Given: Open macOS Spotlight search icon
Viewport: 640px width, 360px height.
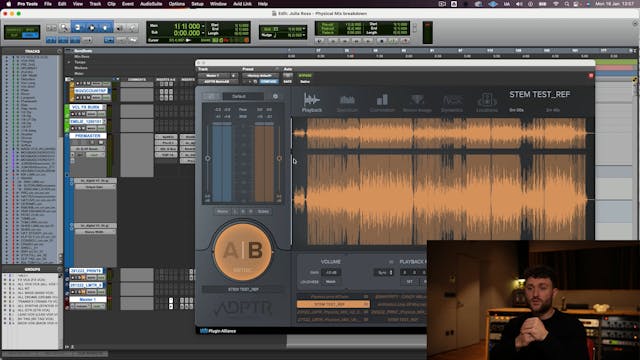Looking at the screenshot, I should 567,4.
